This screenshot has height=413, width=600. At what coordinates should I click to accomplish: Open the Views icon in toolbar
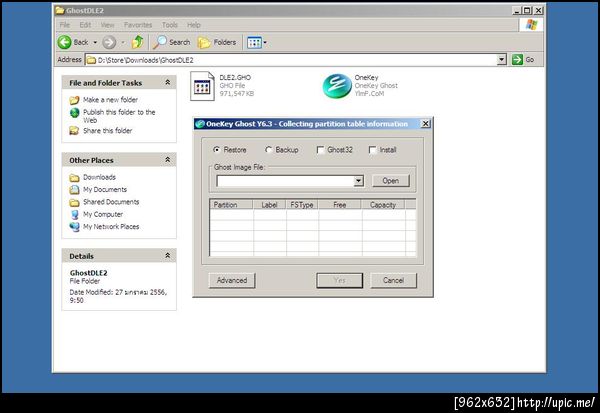click(254, 42)
